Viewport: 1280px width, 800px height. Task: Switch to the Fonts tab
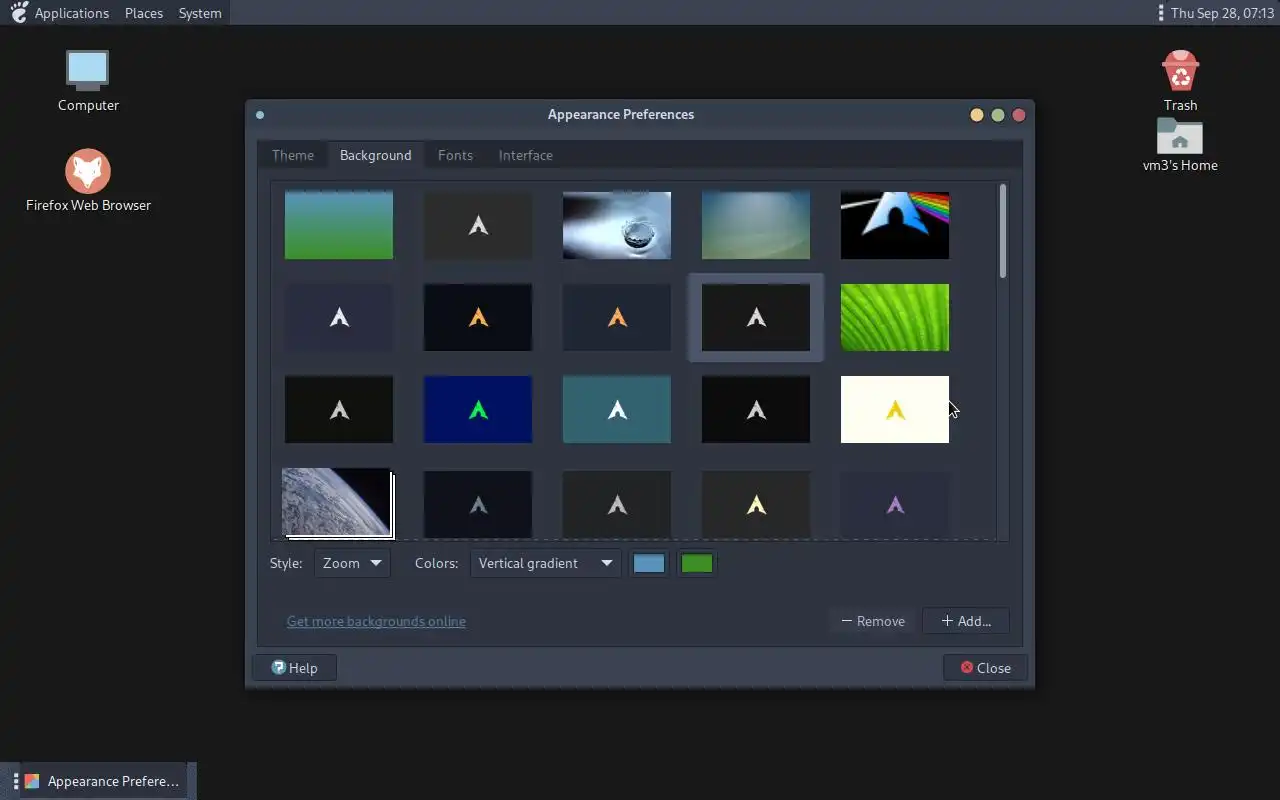click(x=455, y=155)
